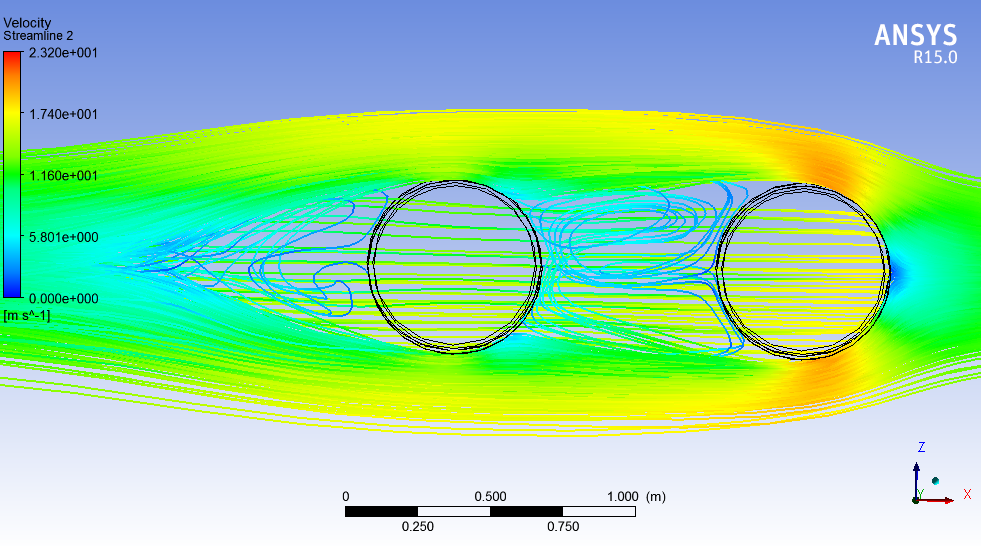Click the left cylinder outline

click(455, 267)
